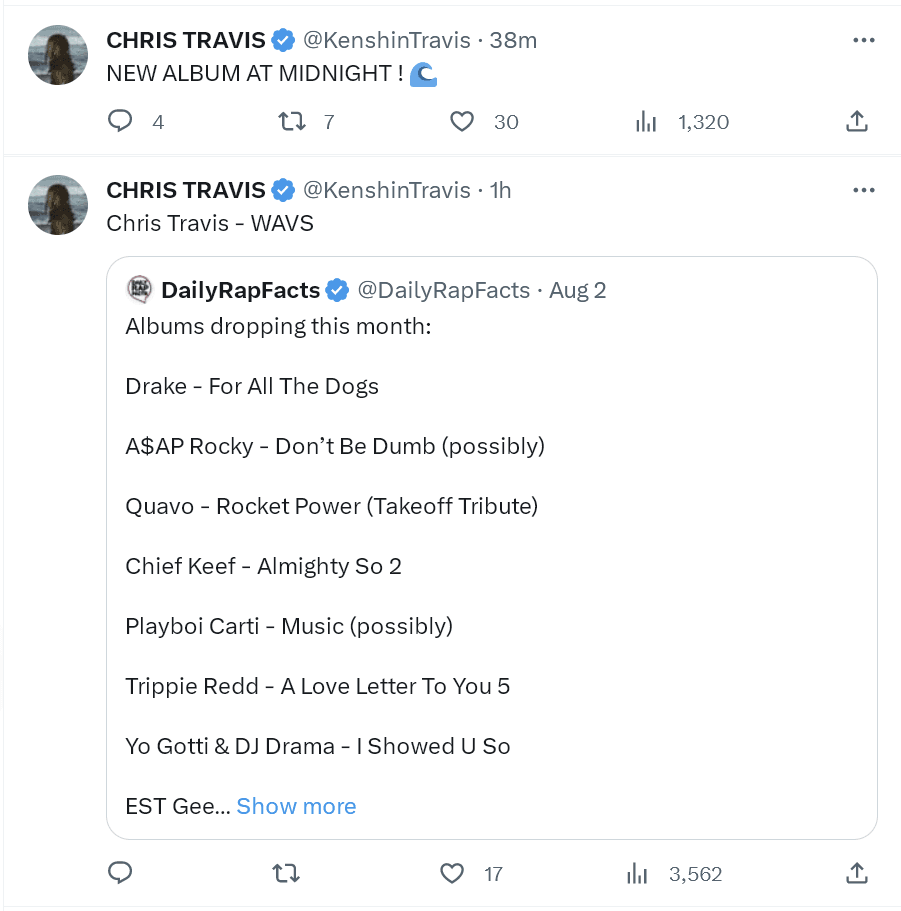Viewport: 901px width, 911px height.
Task: Open the Aug 2 timestamp of quoted tweet
Action: 578,290
